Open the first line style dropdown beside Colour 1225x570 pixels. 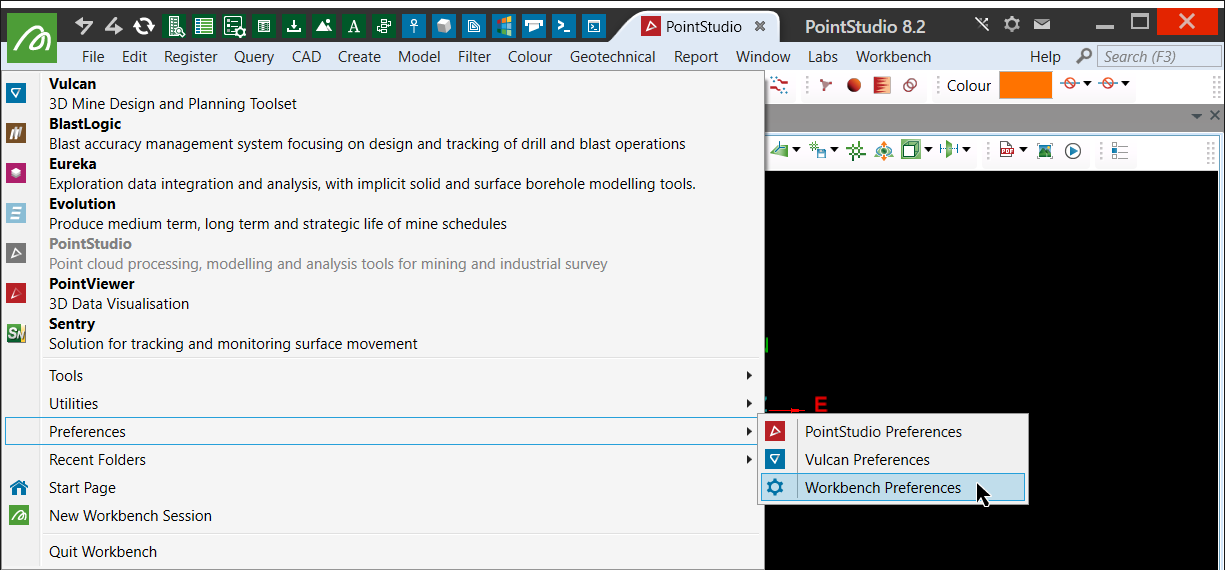[1087, 84]
